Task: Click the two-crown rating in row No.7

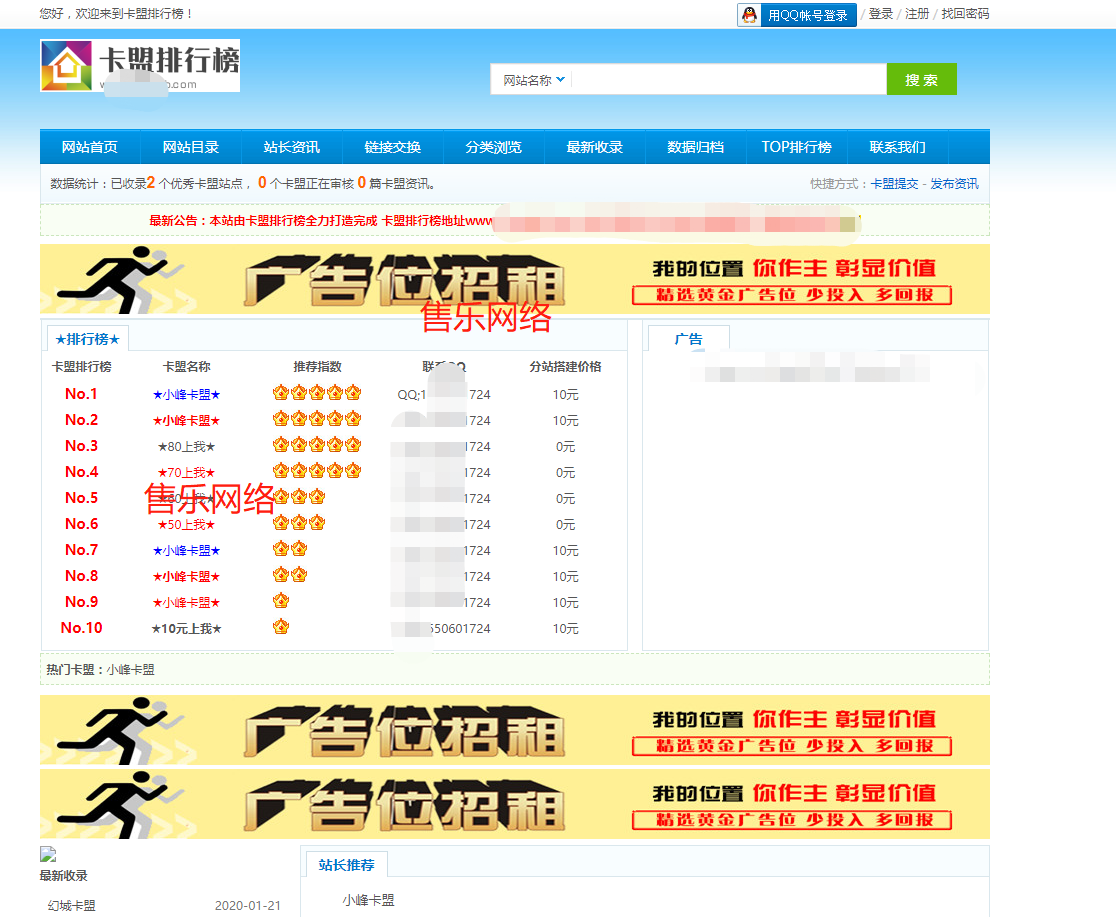Action: [x=290, y=549]
